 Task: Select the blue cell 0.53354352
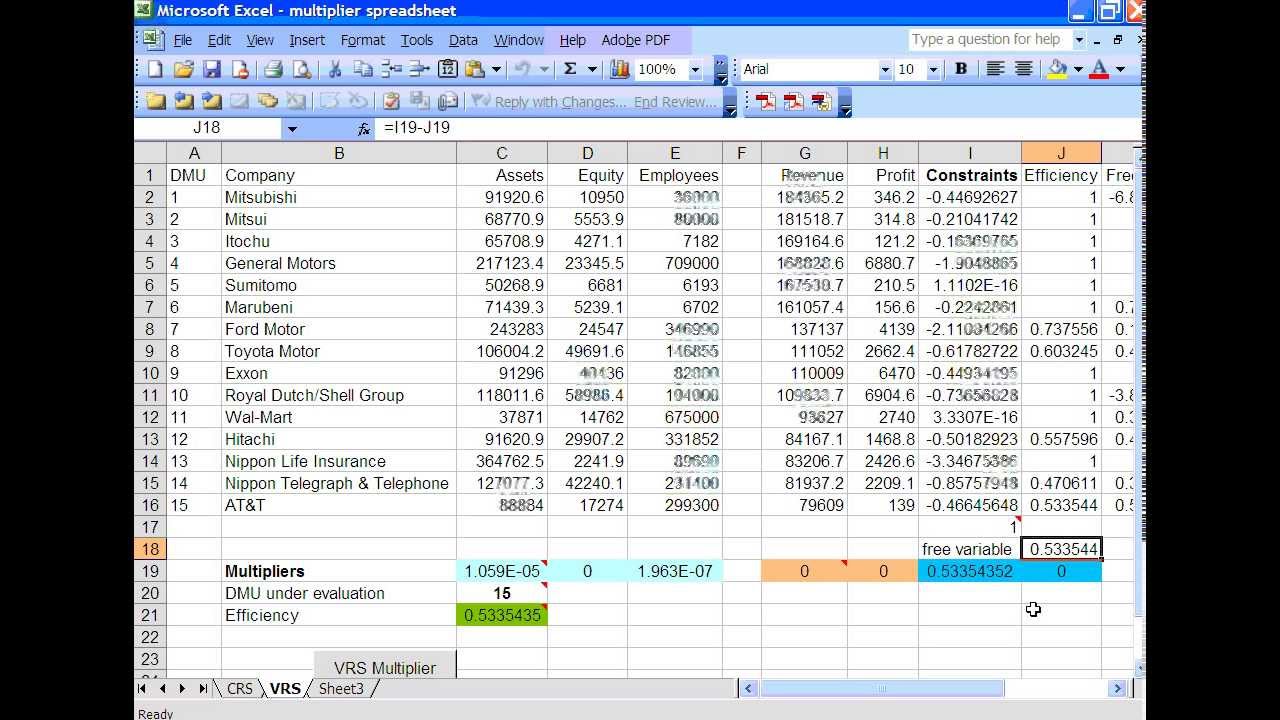tap(970, 571)
